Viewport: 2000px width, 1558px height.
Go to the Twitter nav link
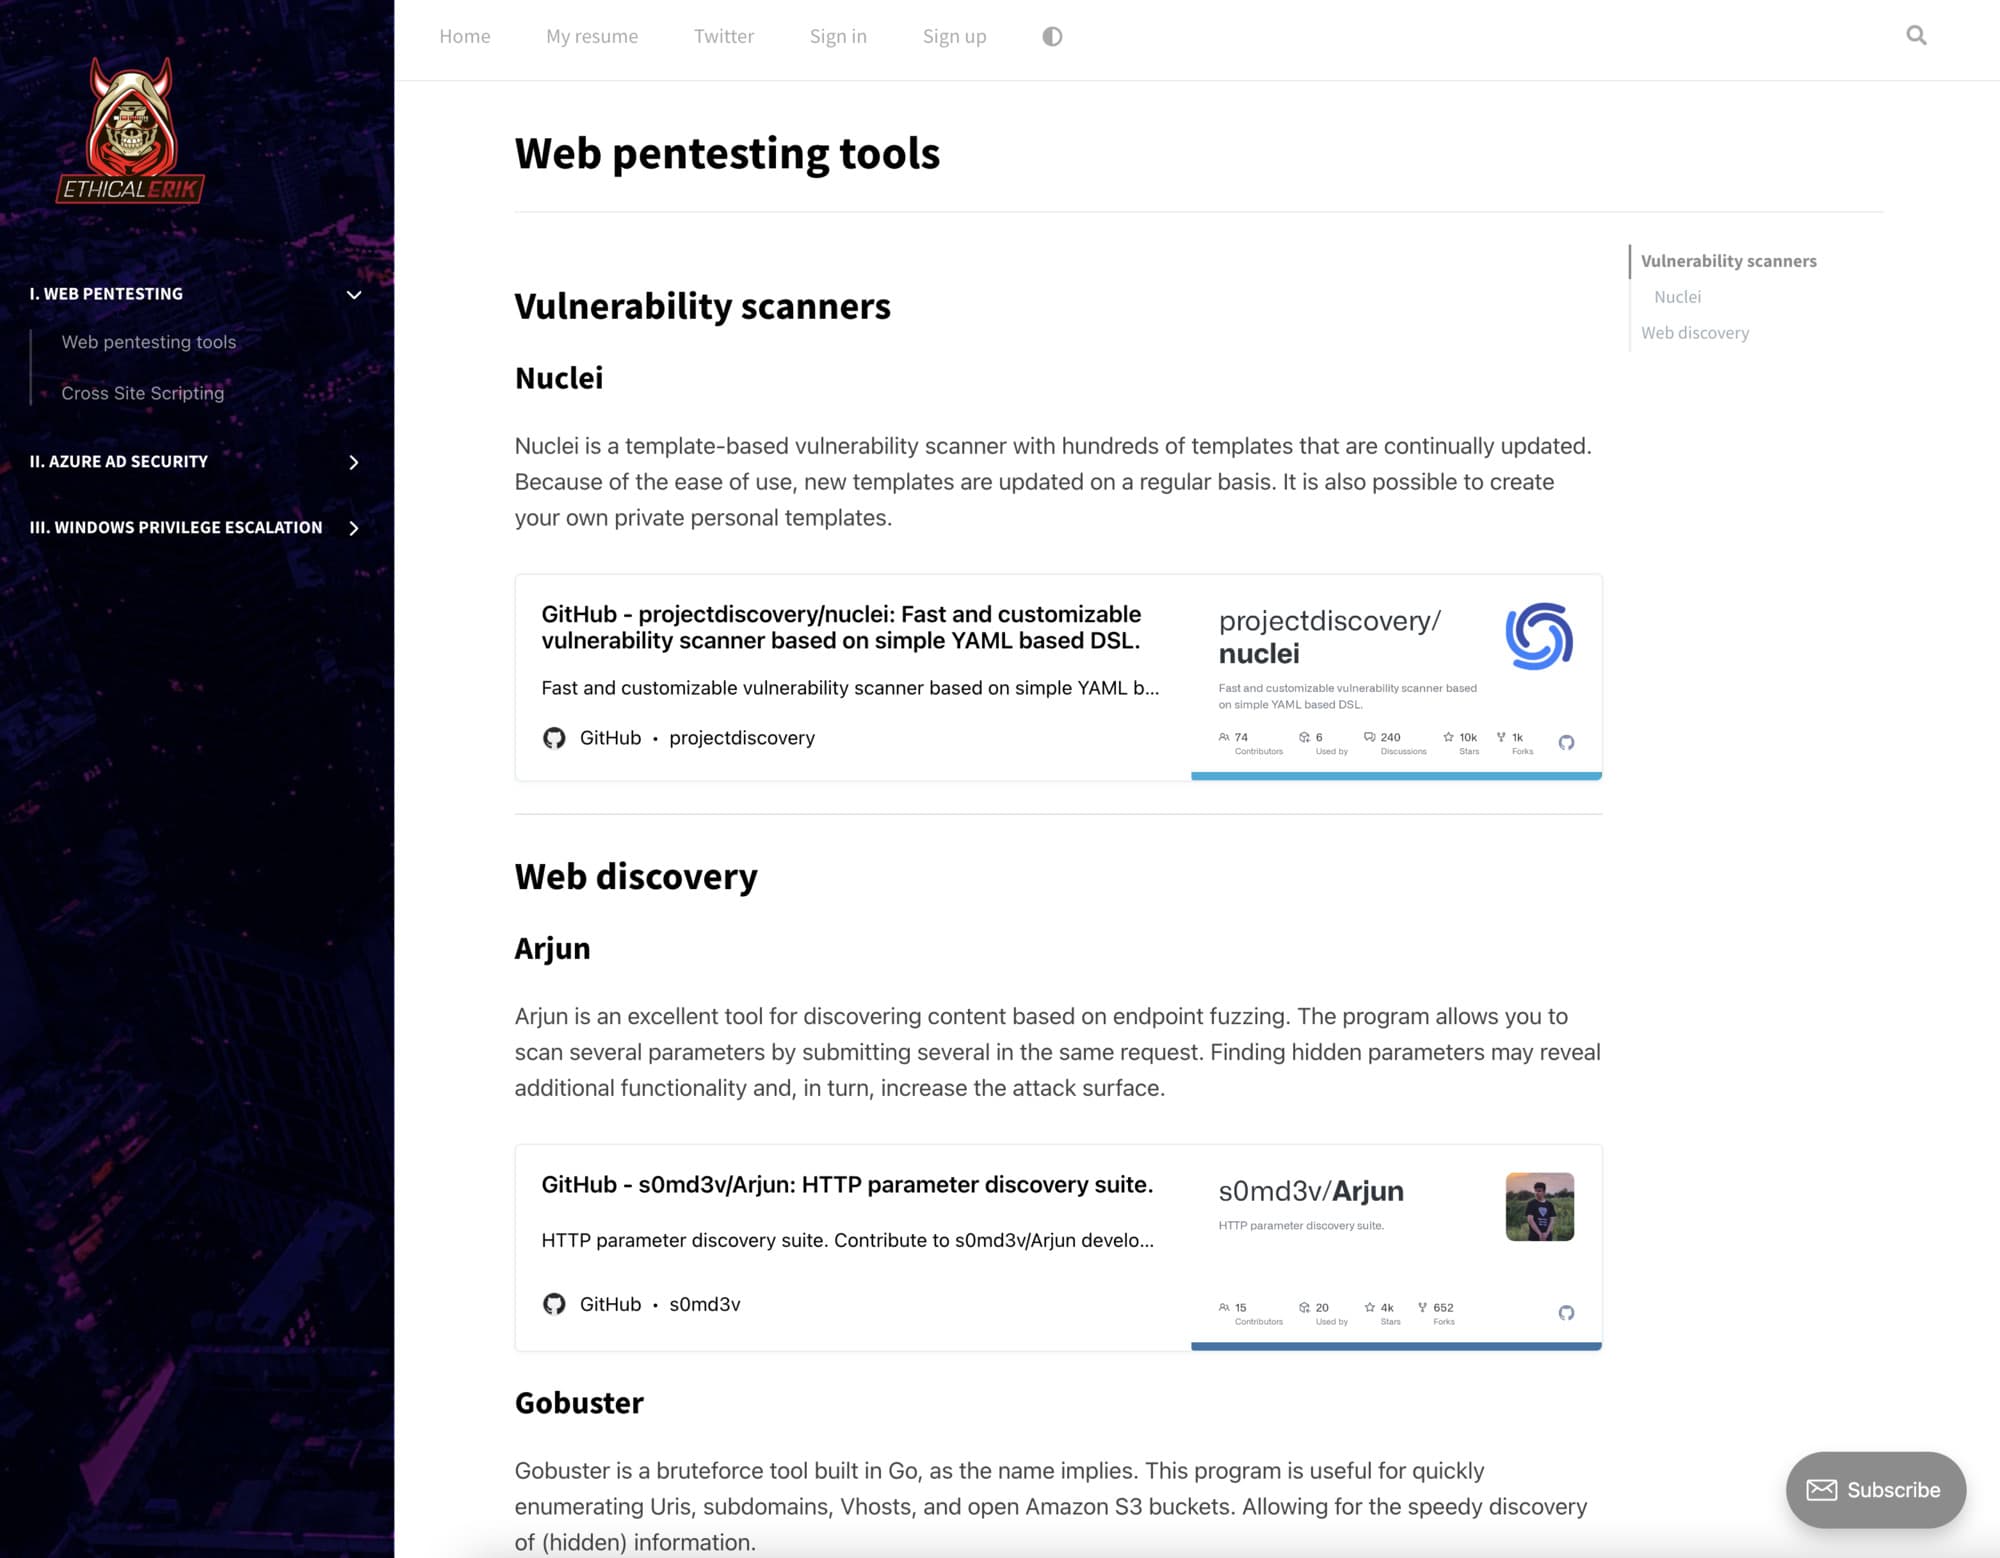tap(723, 36)
